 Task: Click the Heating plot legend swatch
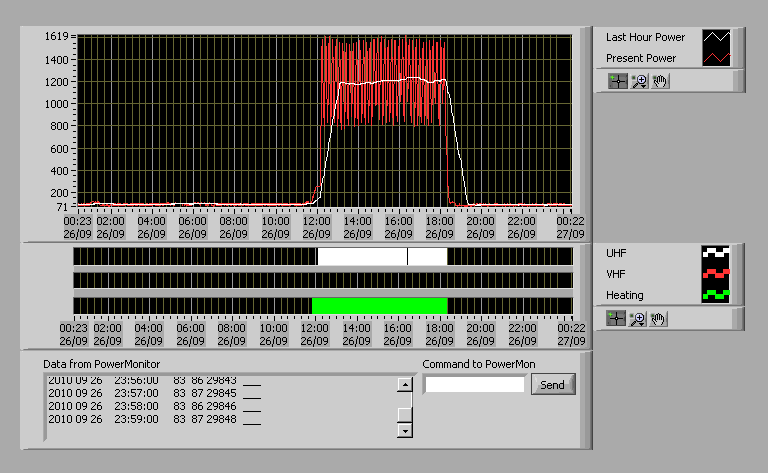coord(717,295)
